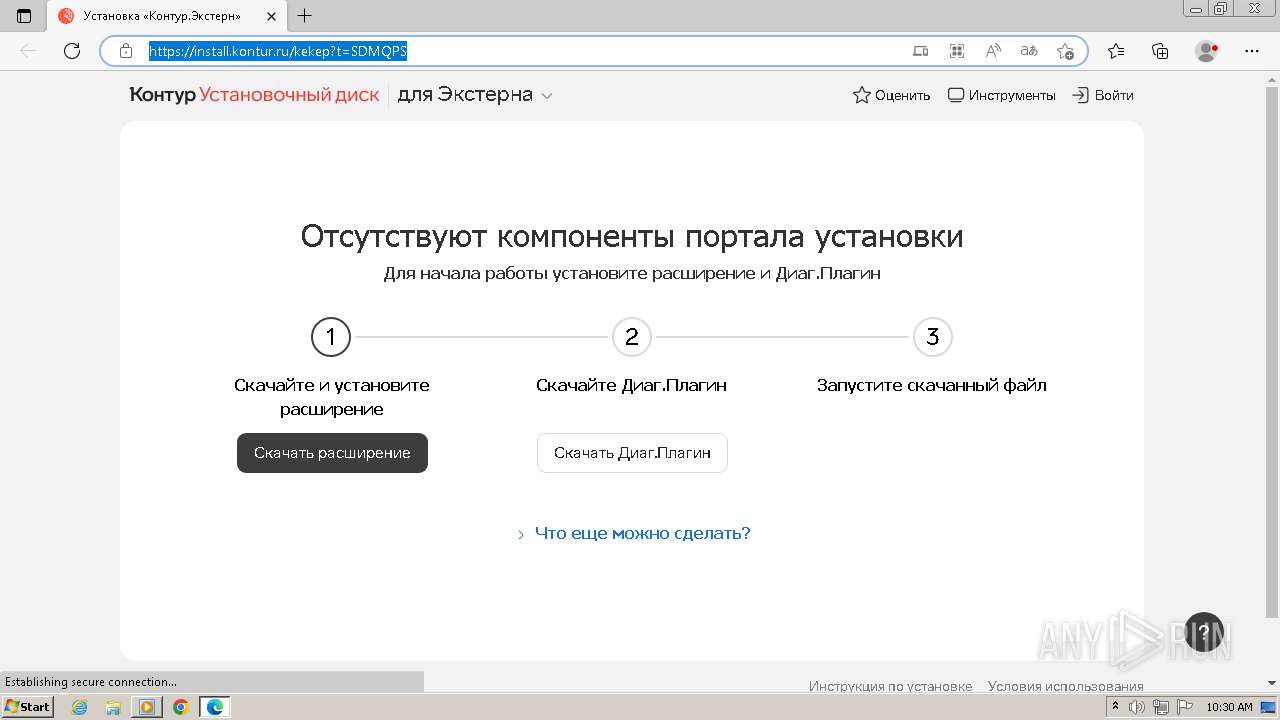Open the volume speaker tray icon
The height and width of the screenshot is (720, 1280).
click(x=1137, y=707)
